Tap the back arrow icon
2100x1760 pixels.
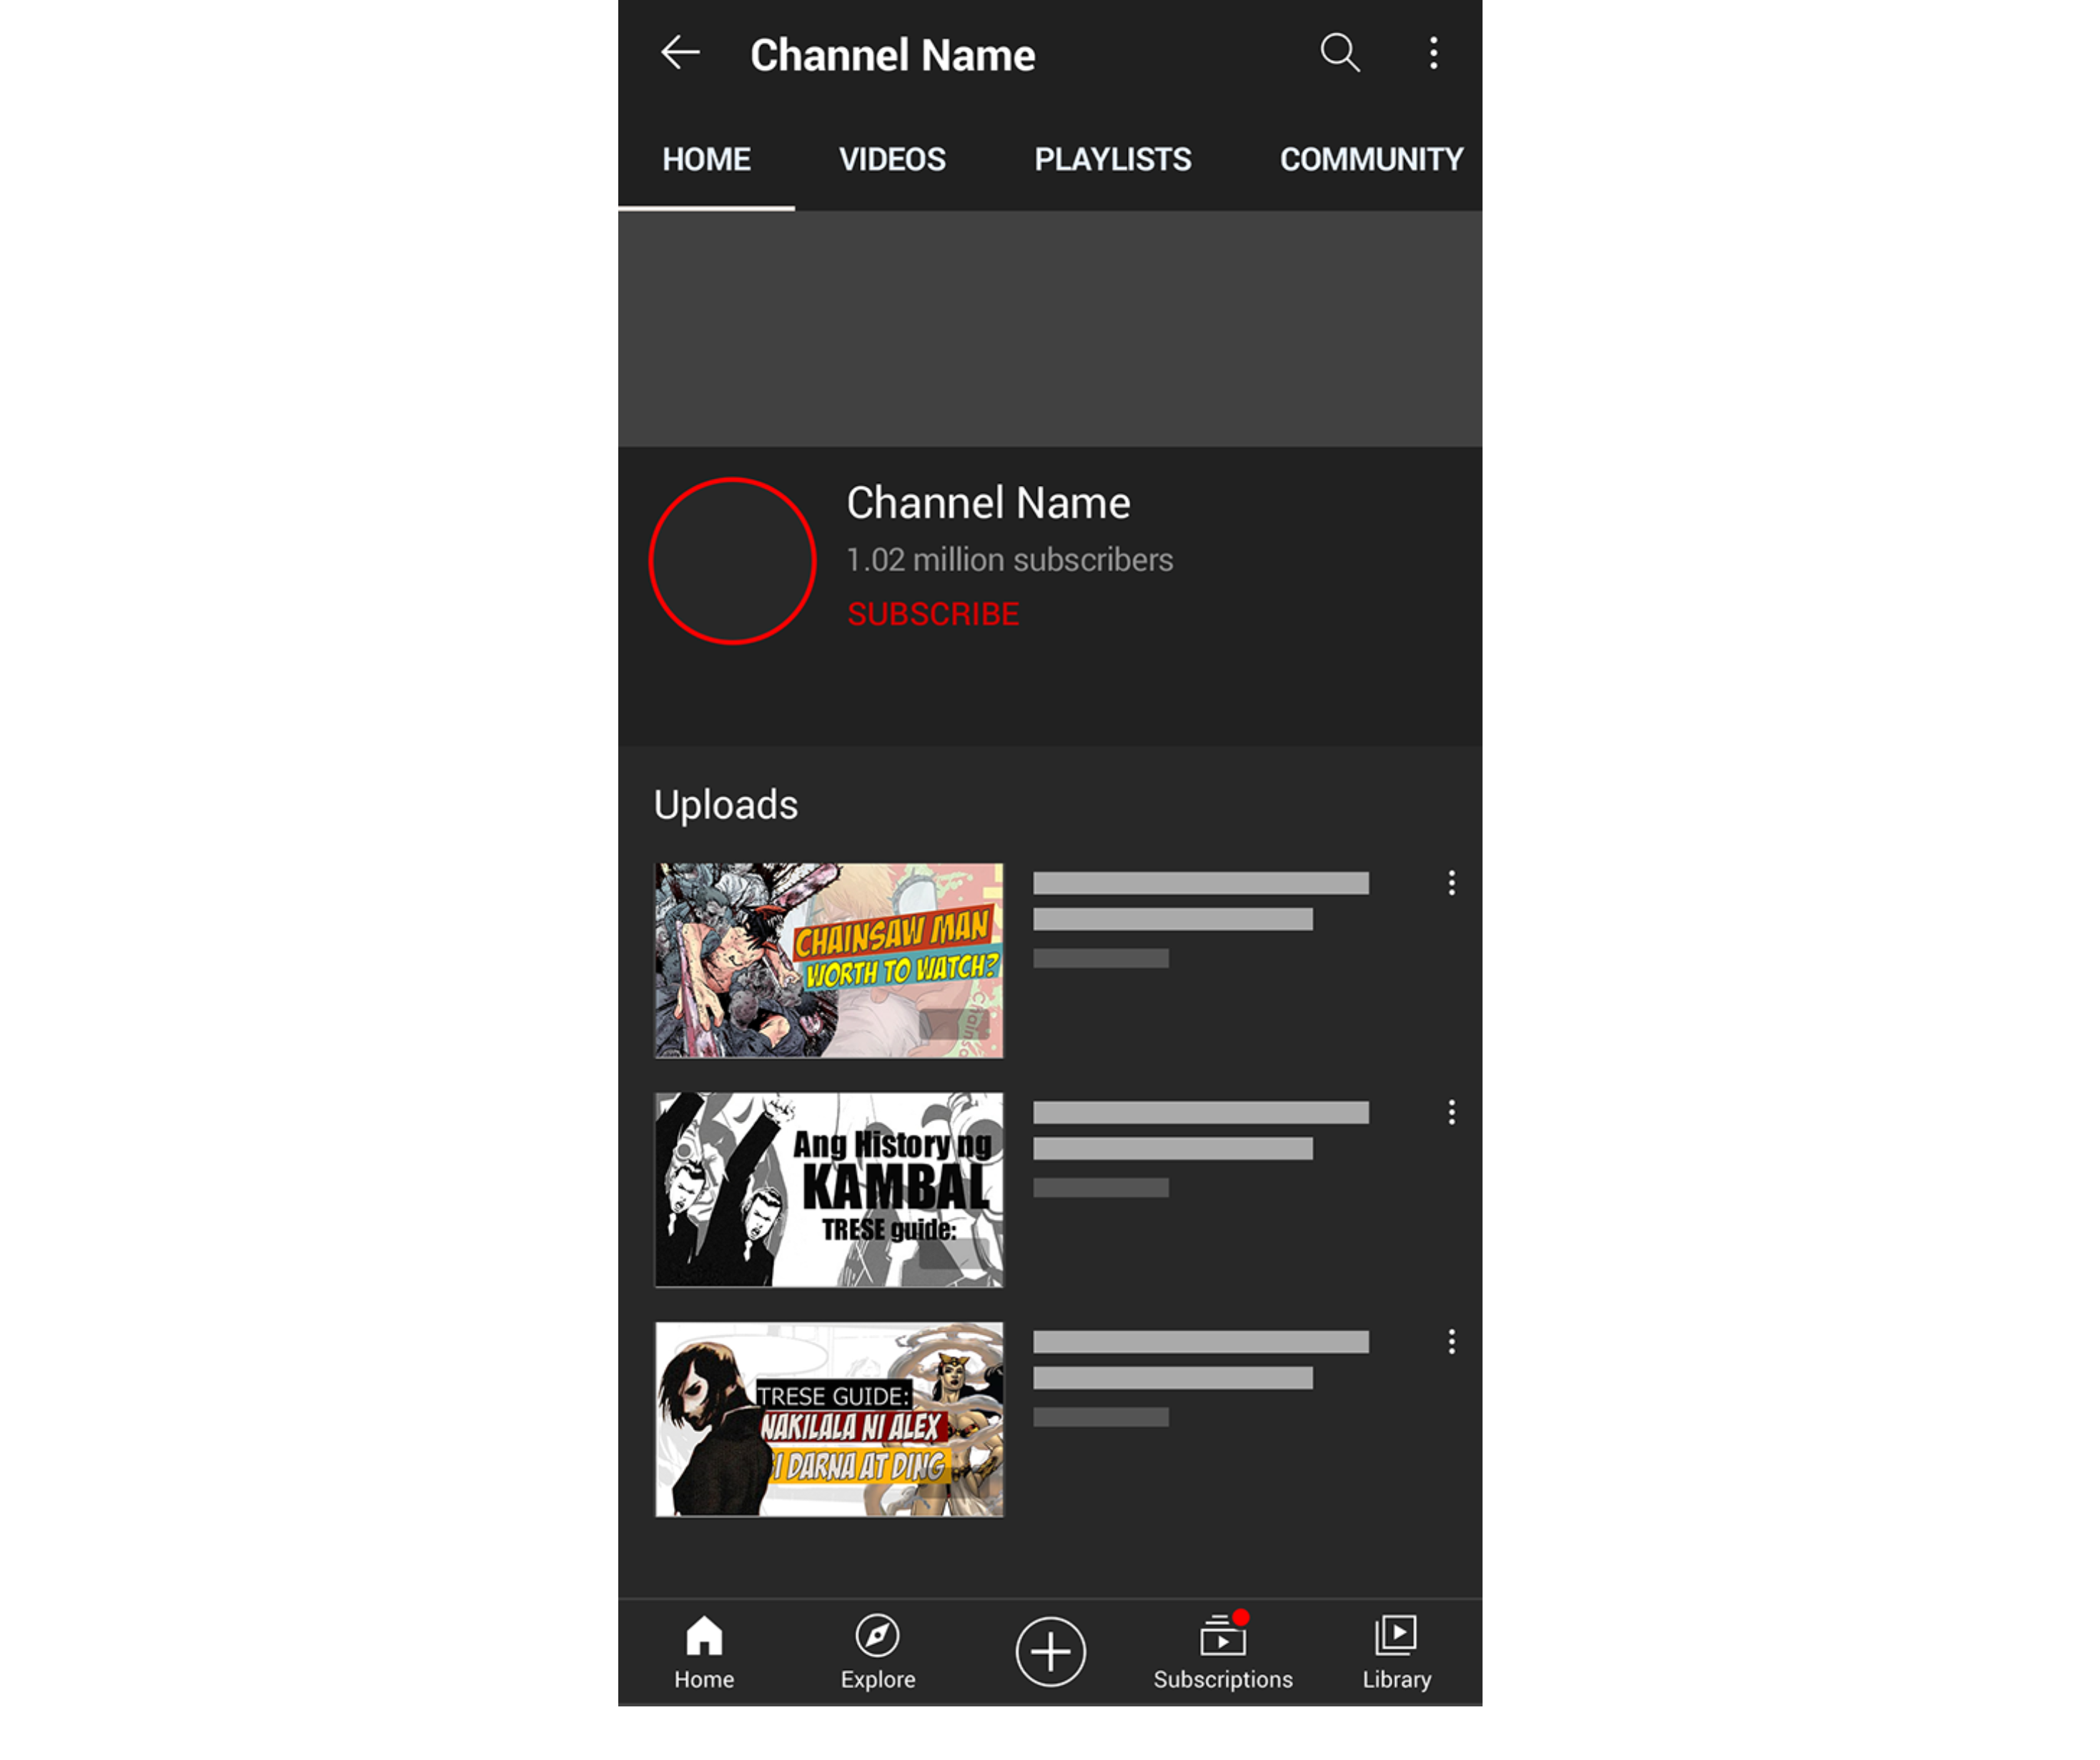click(x=680, y=52)
